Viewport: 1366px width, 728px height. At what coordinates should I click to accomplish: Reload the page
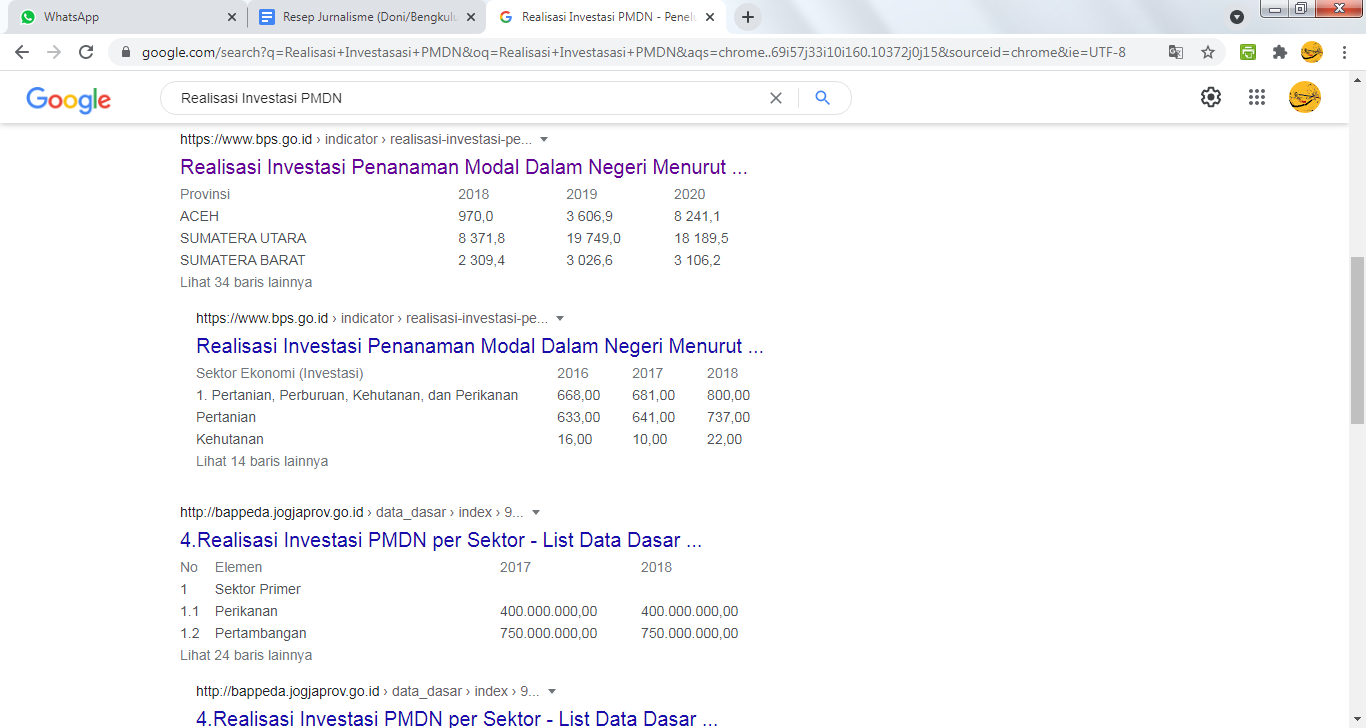(x=86, y=52)
